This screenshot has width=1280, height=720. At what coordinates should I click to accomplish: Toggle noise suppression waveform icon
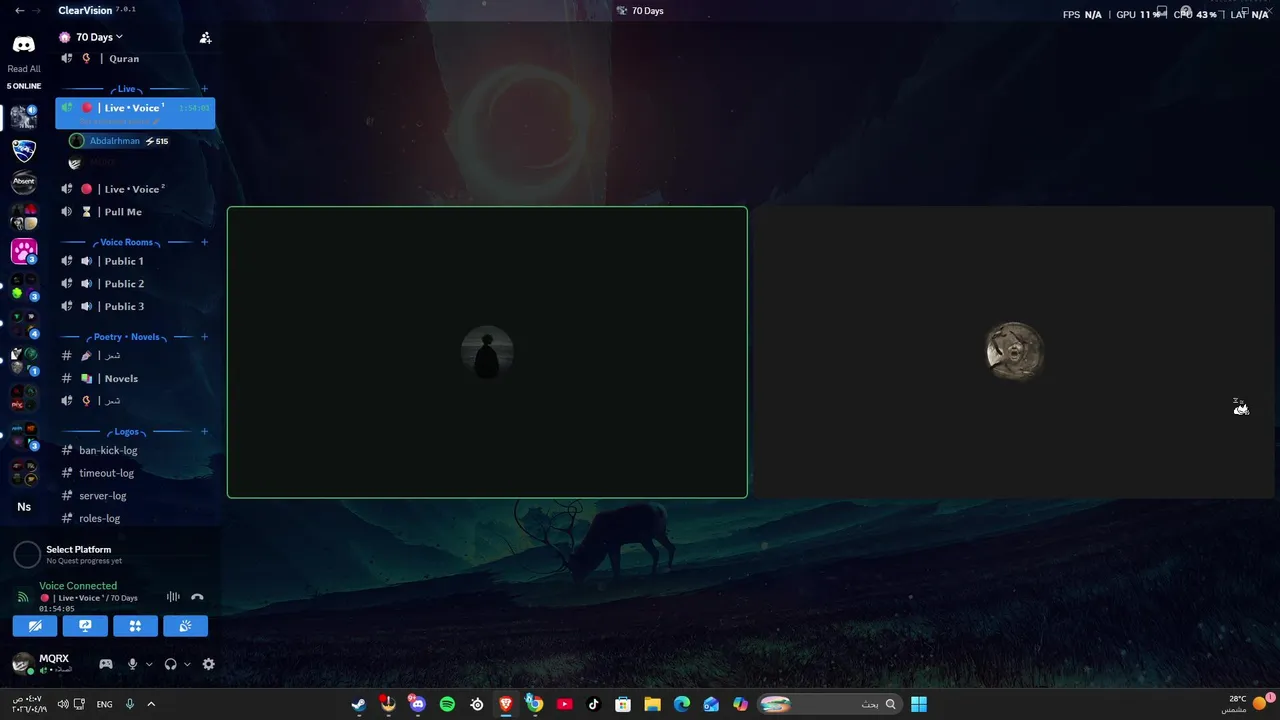coord(173,597)
